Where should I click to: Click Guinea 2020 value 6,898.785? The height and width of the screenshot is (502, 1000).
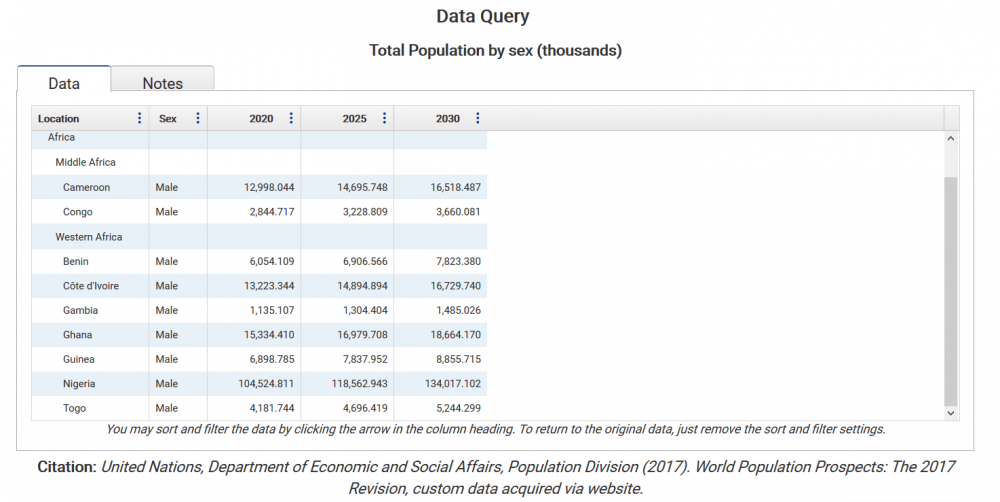272,359
